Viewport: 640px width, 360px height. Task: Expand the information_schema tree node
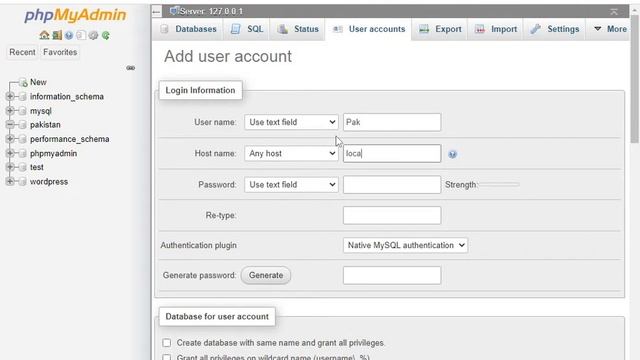10,97
